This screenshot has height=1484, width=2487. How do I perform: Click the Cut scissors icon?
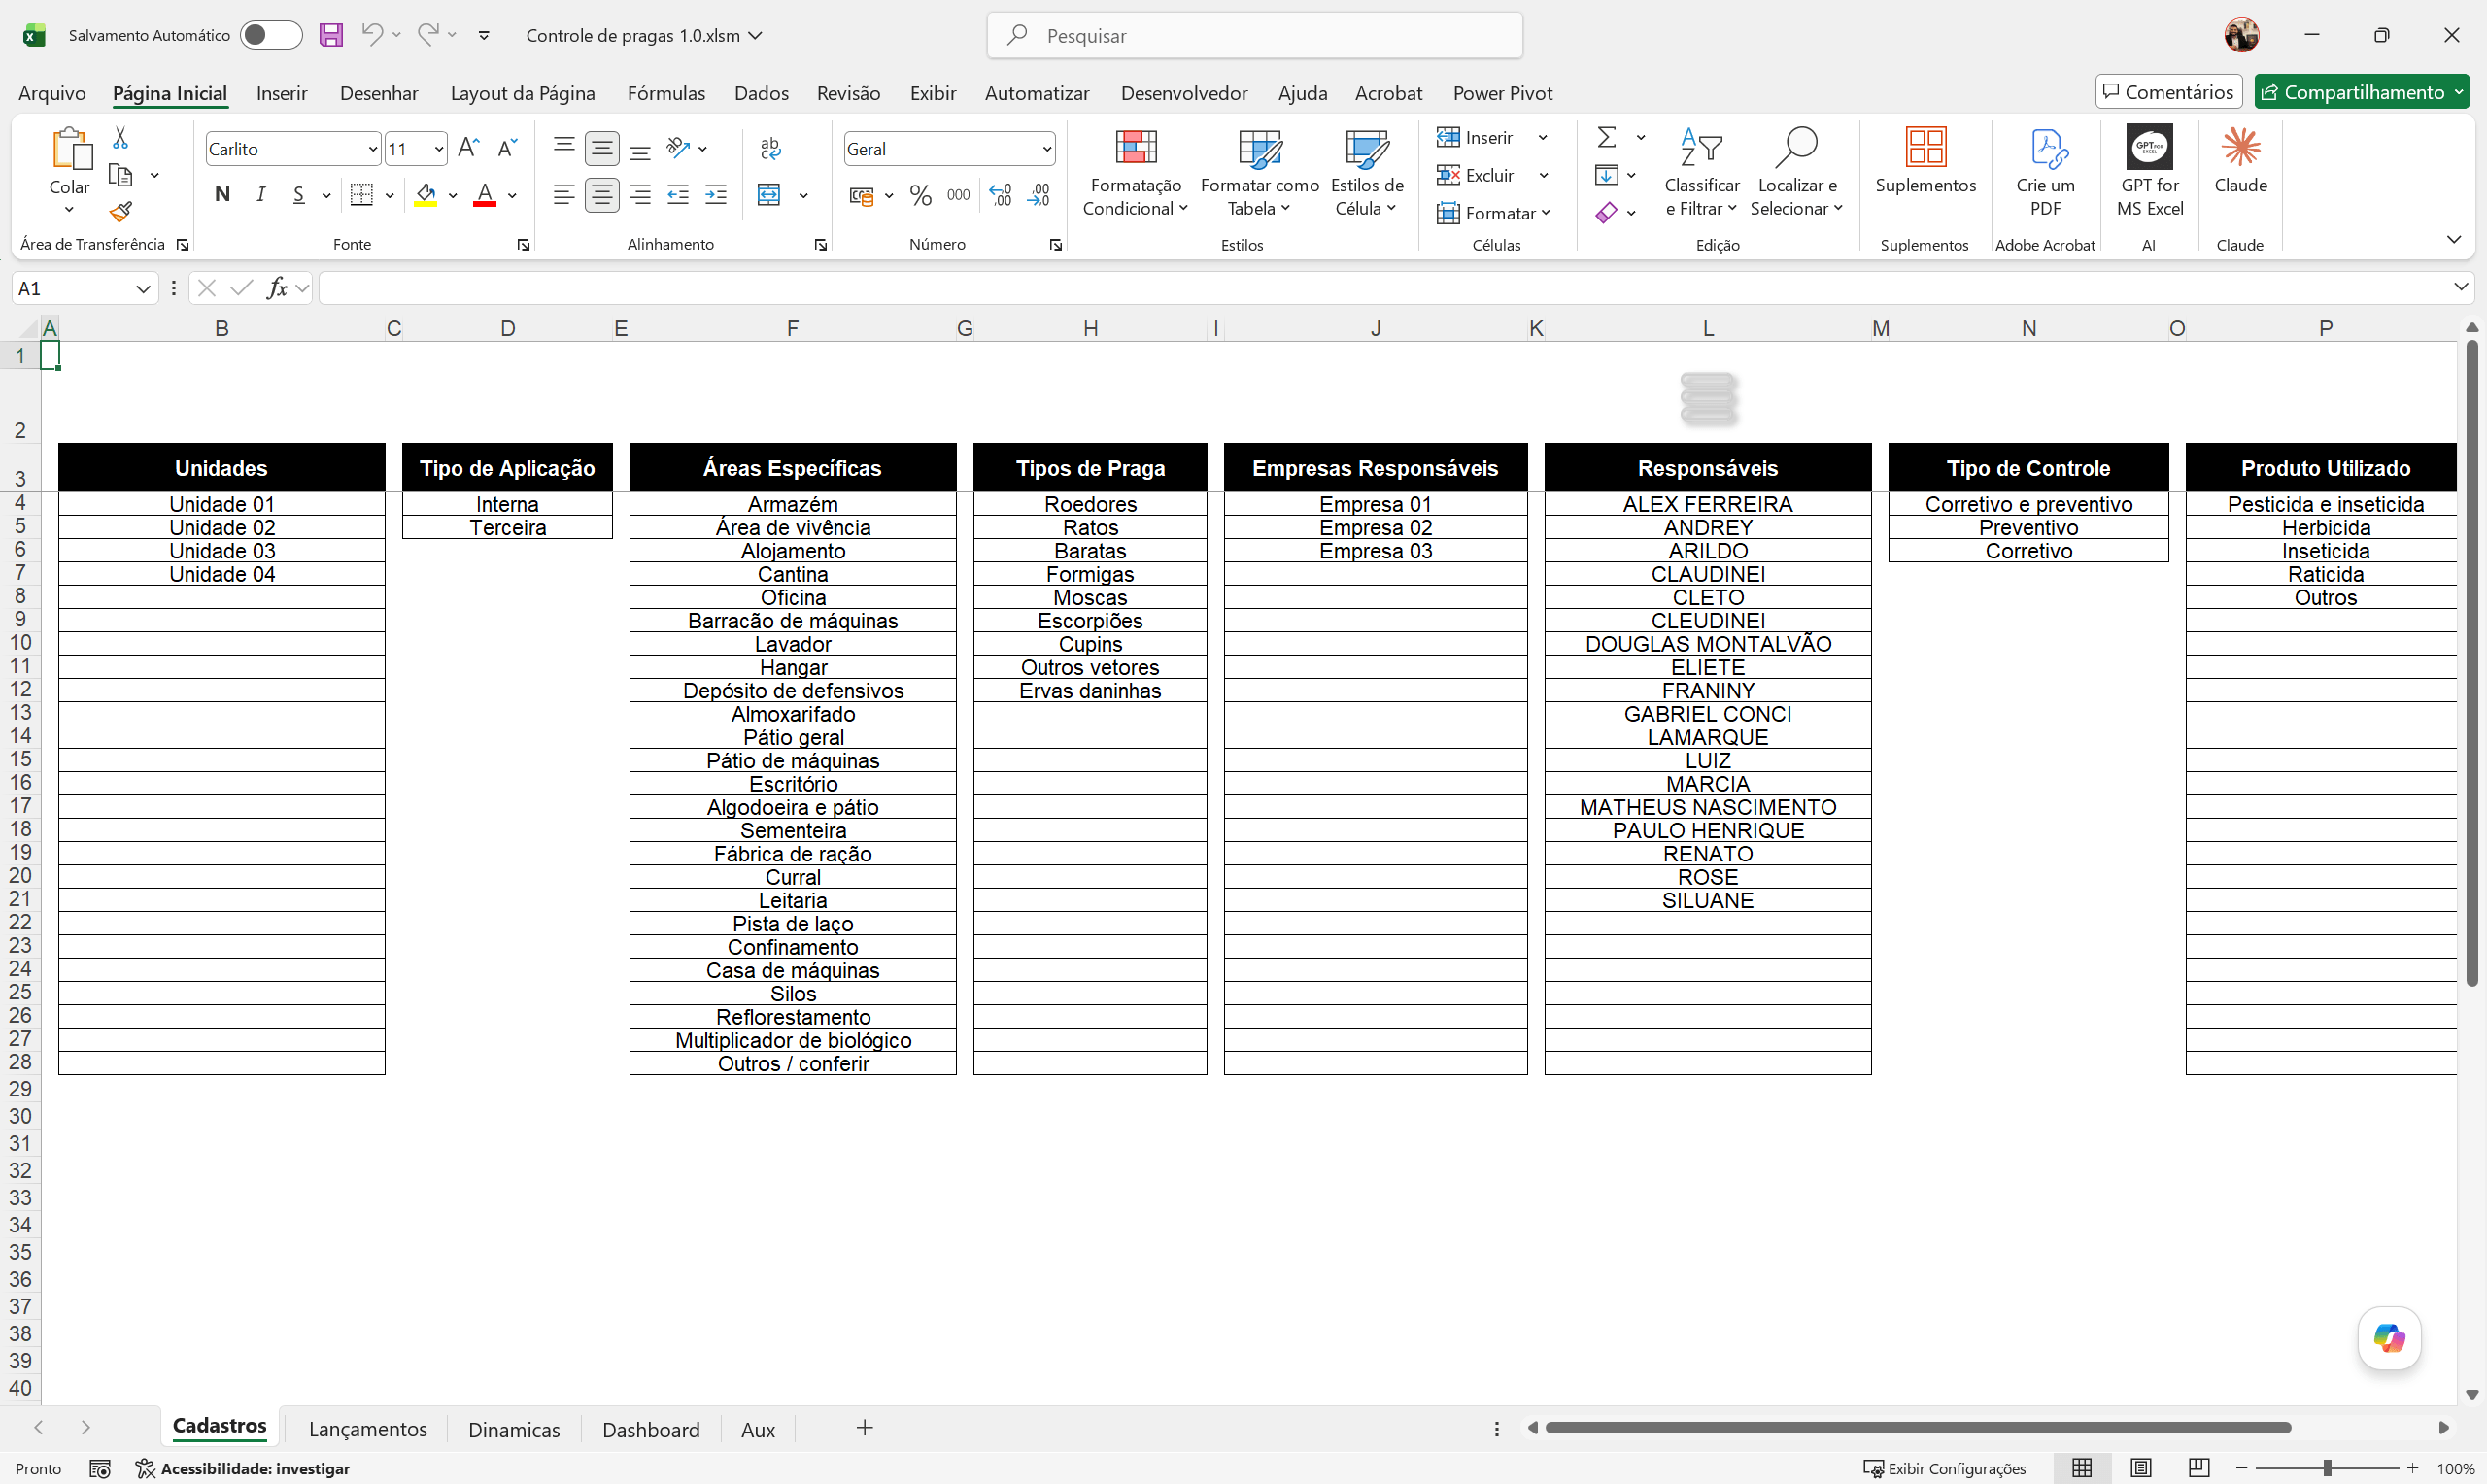coord(120,137)
